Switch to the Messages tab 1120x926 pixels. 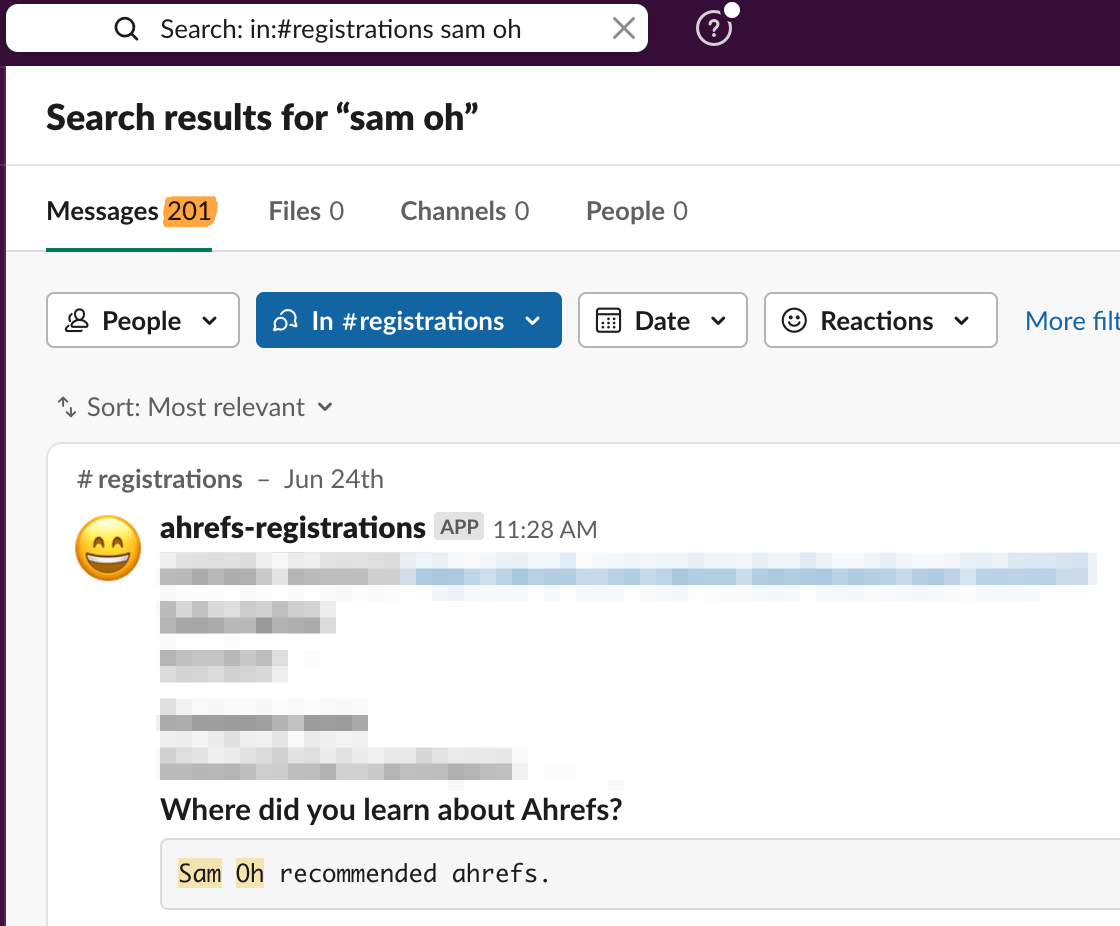pos(128,212)
